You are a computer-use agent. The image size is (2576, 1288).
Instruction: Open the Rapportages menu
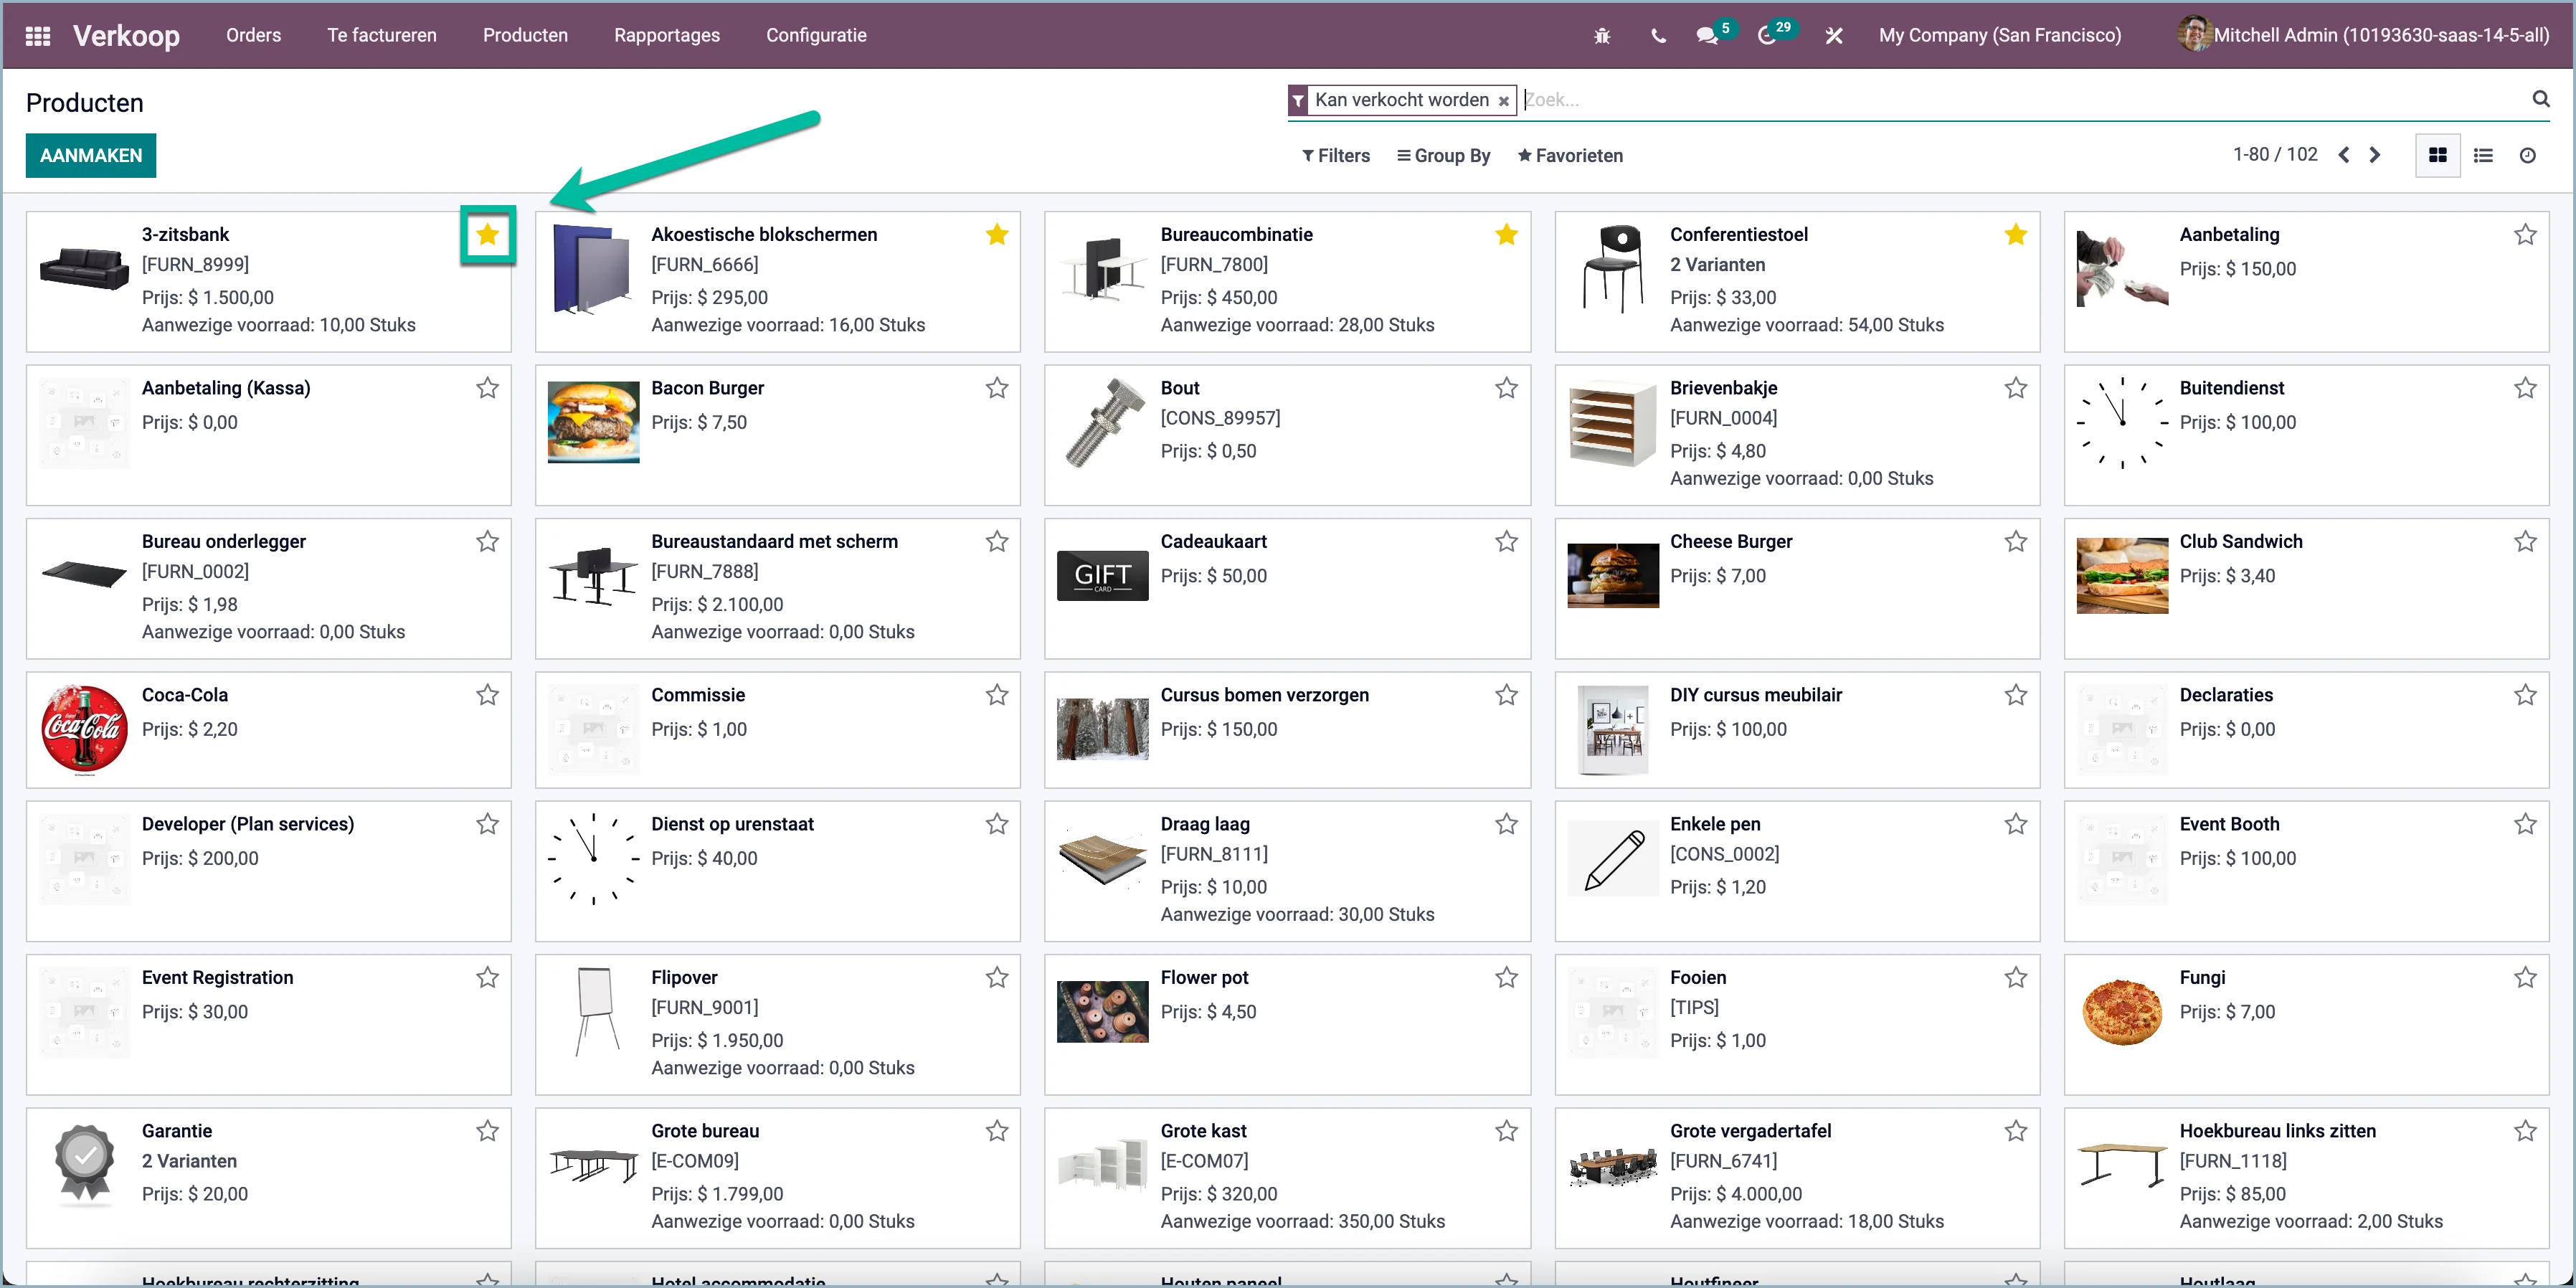[667, 35]
